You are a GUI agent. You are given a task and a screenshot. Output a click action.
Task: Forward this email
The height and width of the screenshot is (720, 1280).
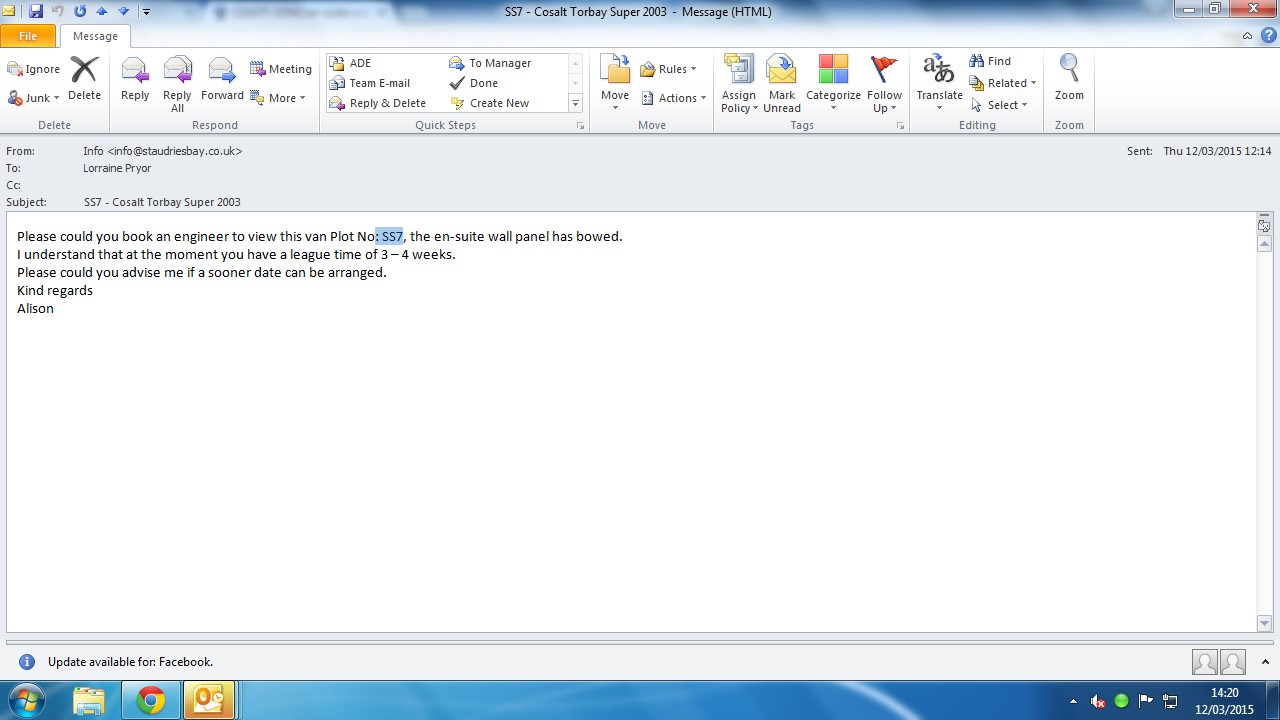[222, 79]
